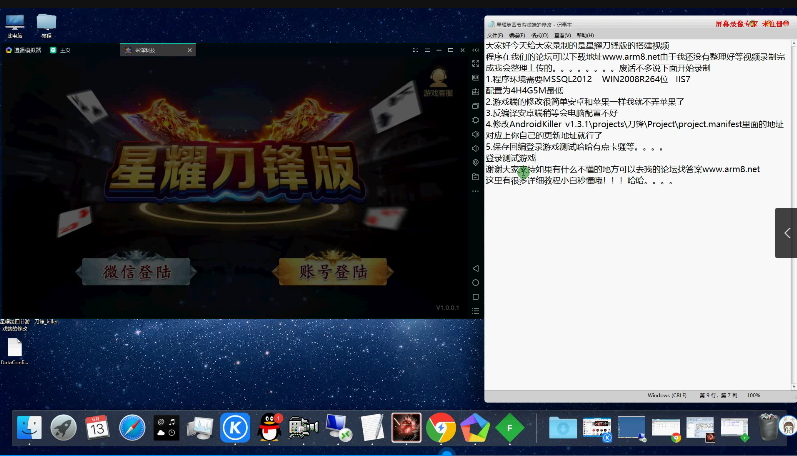
Task: Open Chrome-style browser icon in dock
Action: (x=441, y=427)
